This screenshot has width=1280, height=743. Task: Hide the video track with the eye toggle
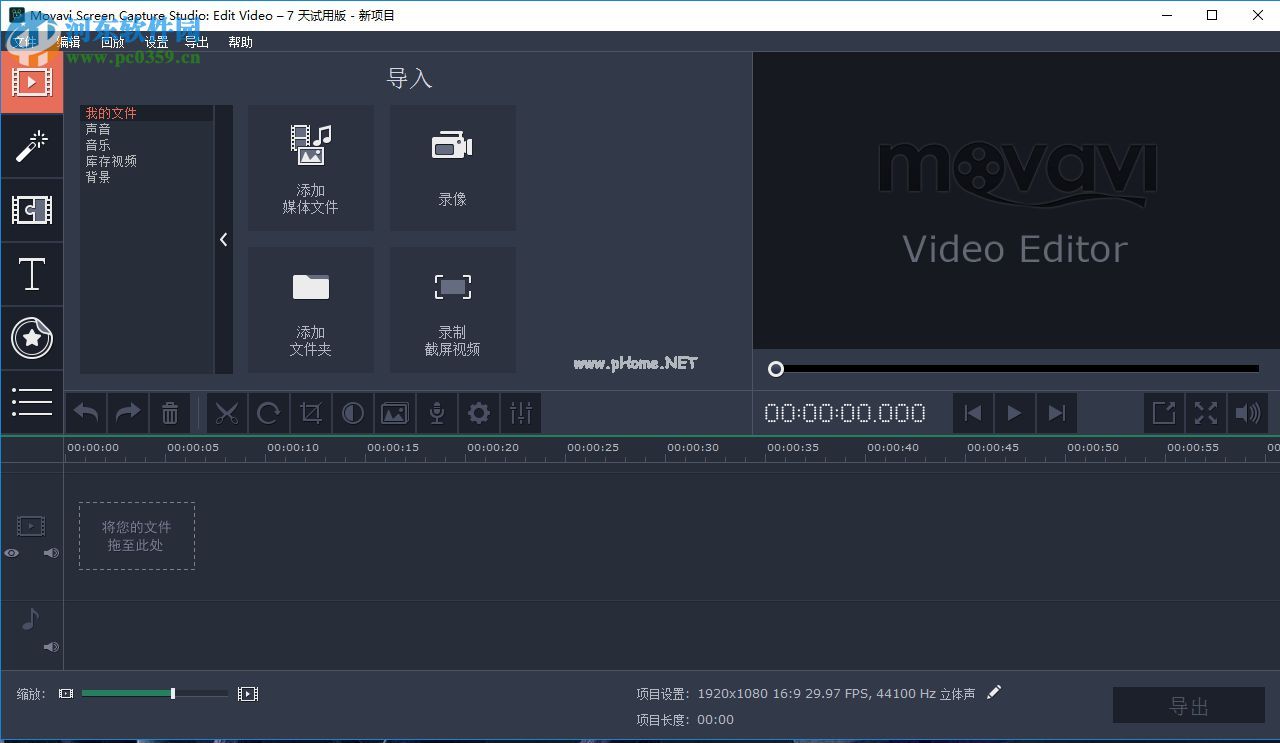point(12,552)
